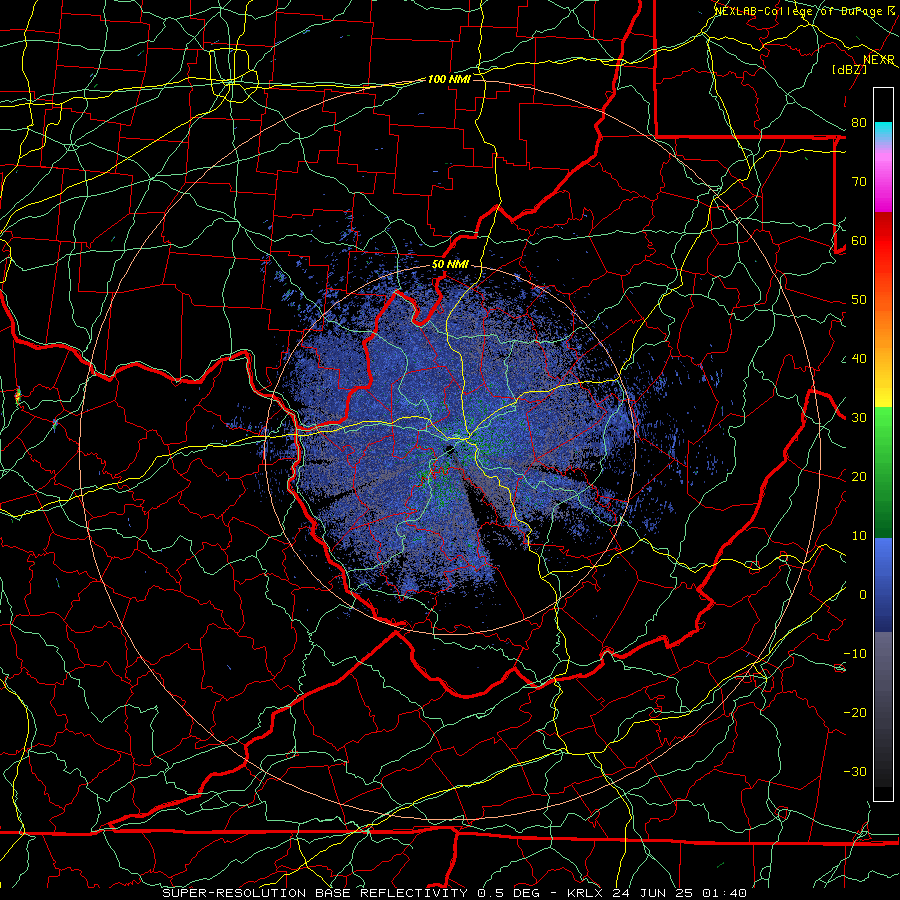The image size is (900, 900).
Task: Click the SUPER-RESOLUTION BASE REFLECTIVITY caption
Action: coord(315,893)
